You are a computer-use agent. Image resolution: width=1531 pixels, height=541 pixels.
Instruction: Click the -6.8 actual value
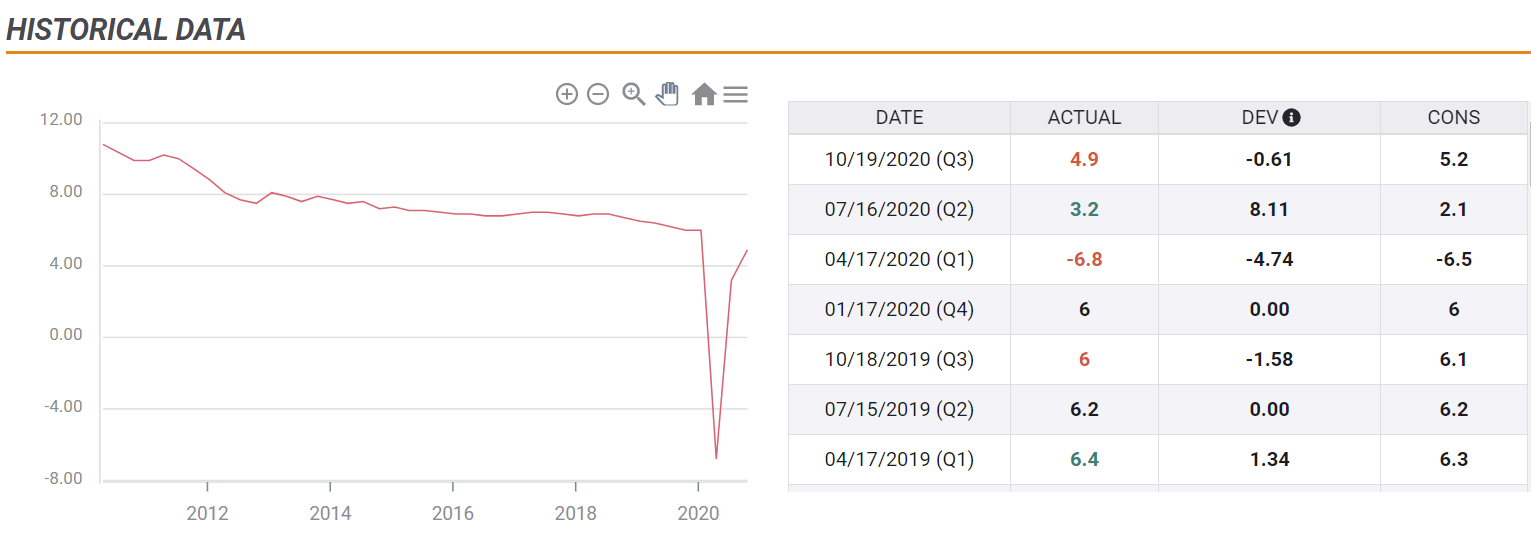click(1084, 259)
